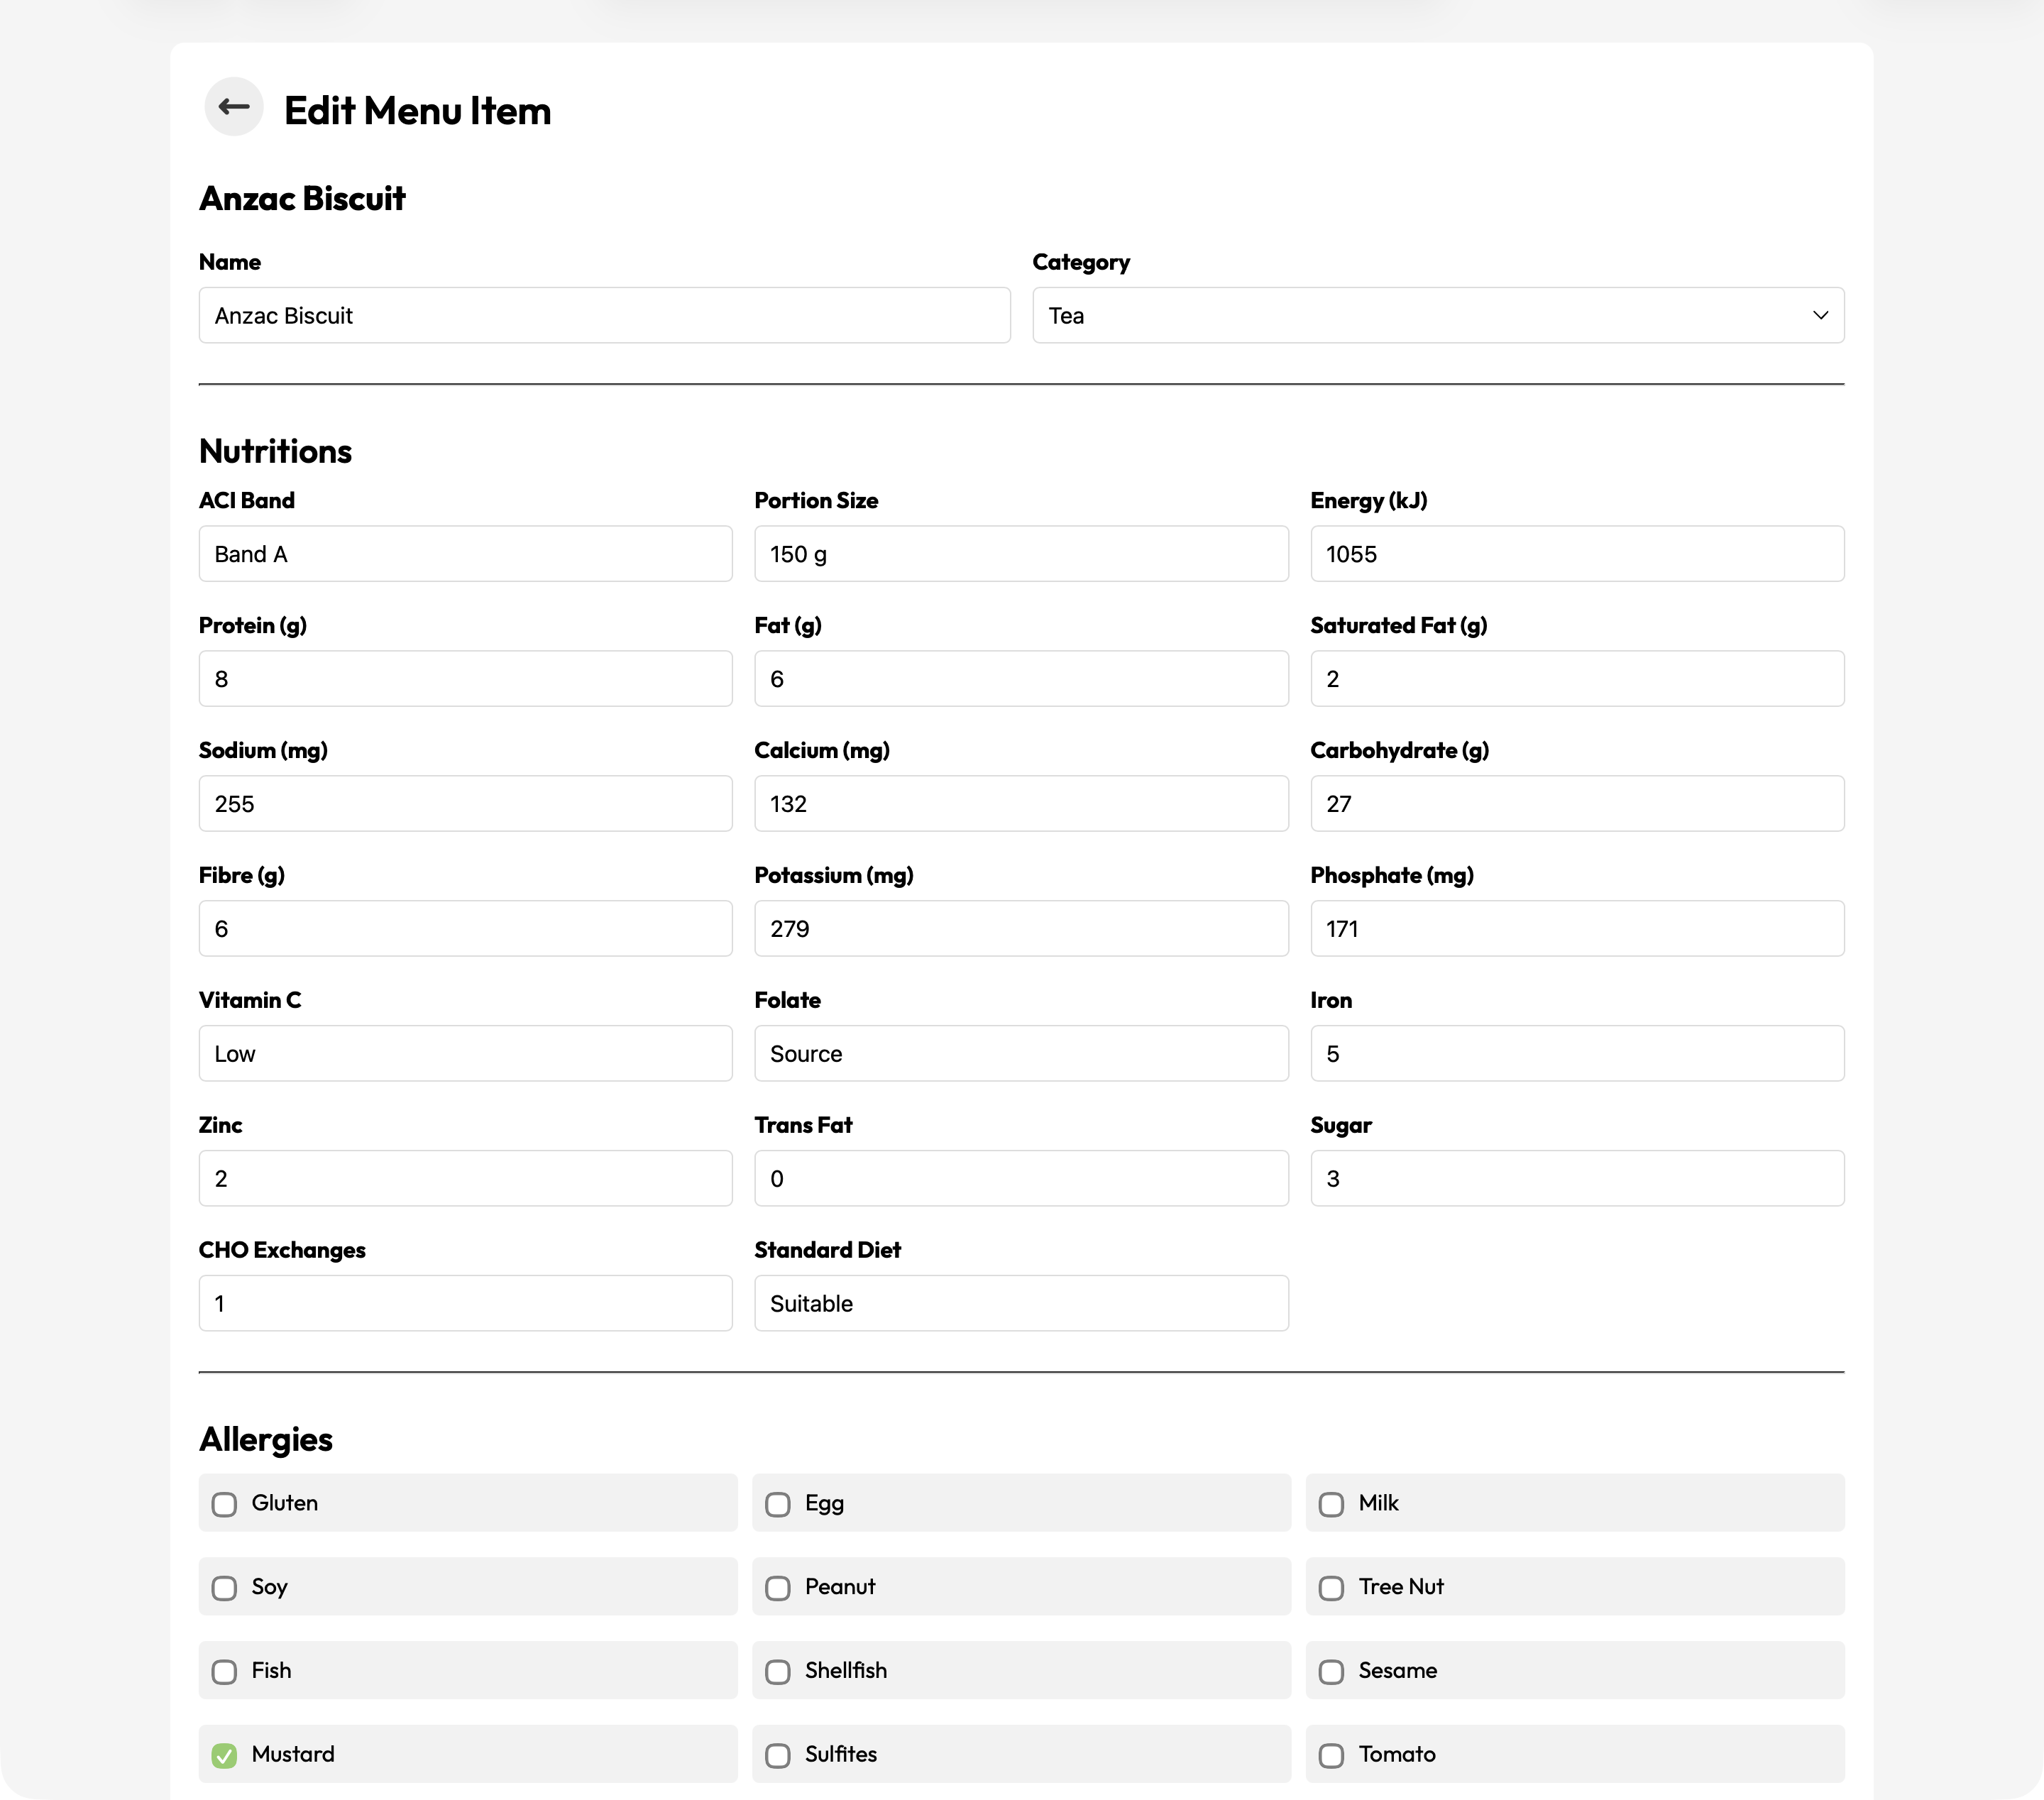This screenshot has width=2044, height=1800.
Task: Click the Potassium (mg) field
Action: point(1021,929)
